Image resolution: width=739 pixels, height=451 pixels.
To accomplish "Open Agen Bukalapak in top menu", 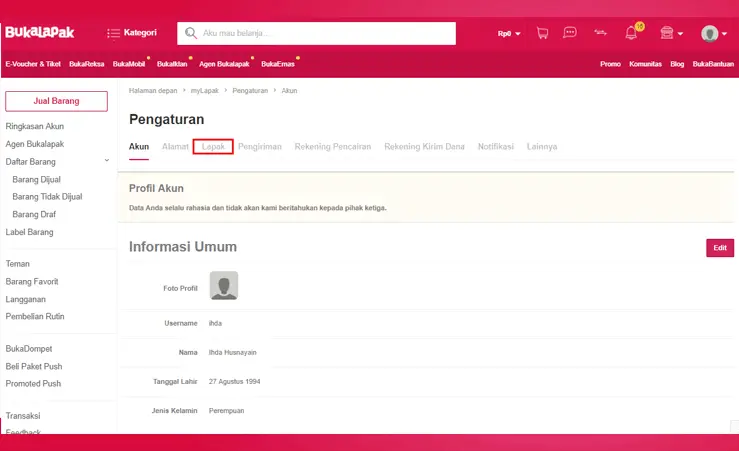I will pyautogui.click(x=224, y=64).
